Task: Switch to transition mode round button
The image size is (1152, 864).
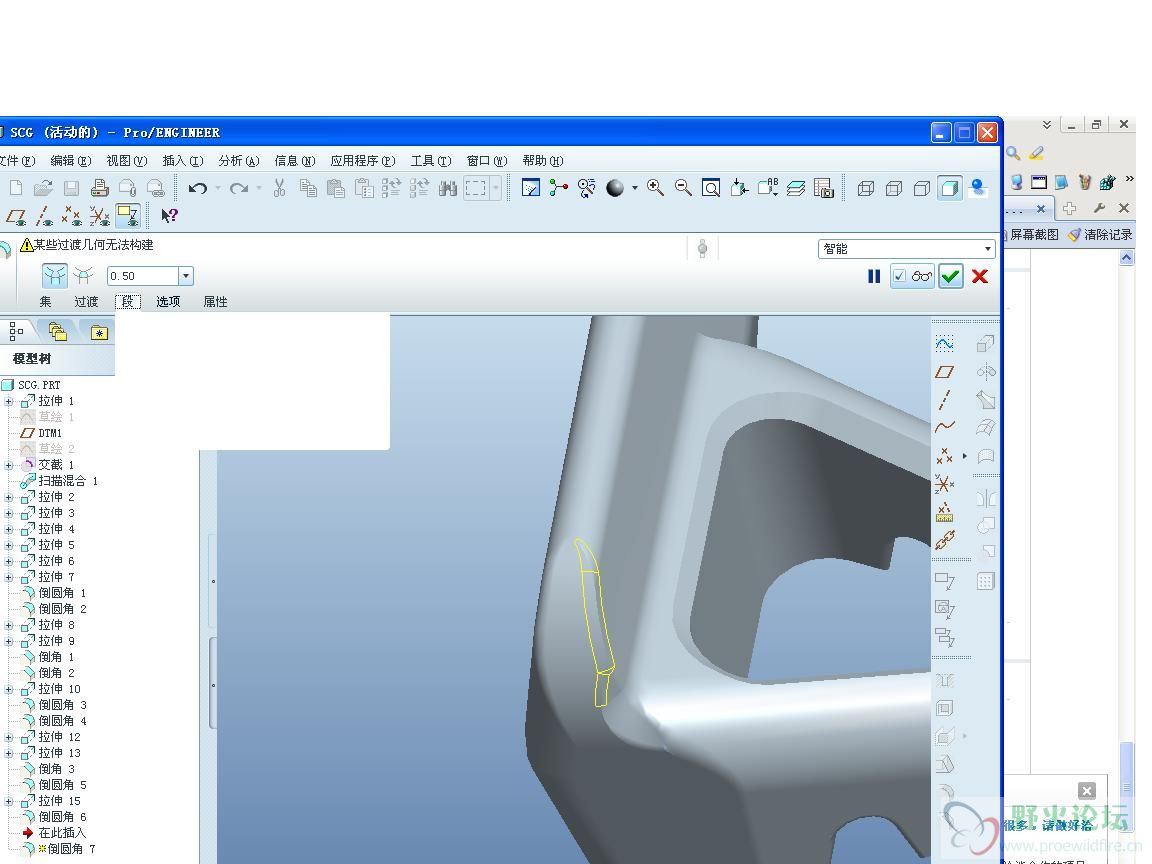Action: click(x=83, y=276)
